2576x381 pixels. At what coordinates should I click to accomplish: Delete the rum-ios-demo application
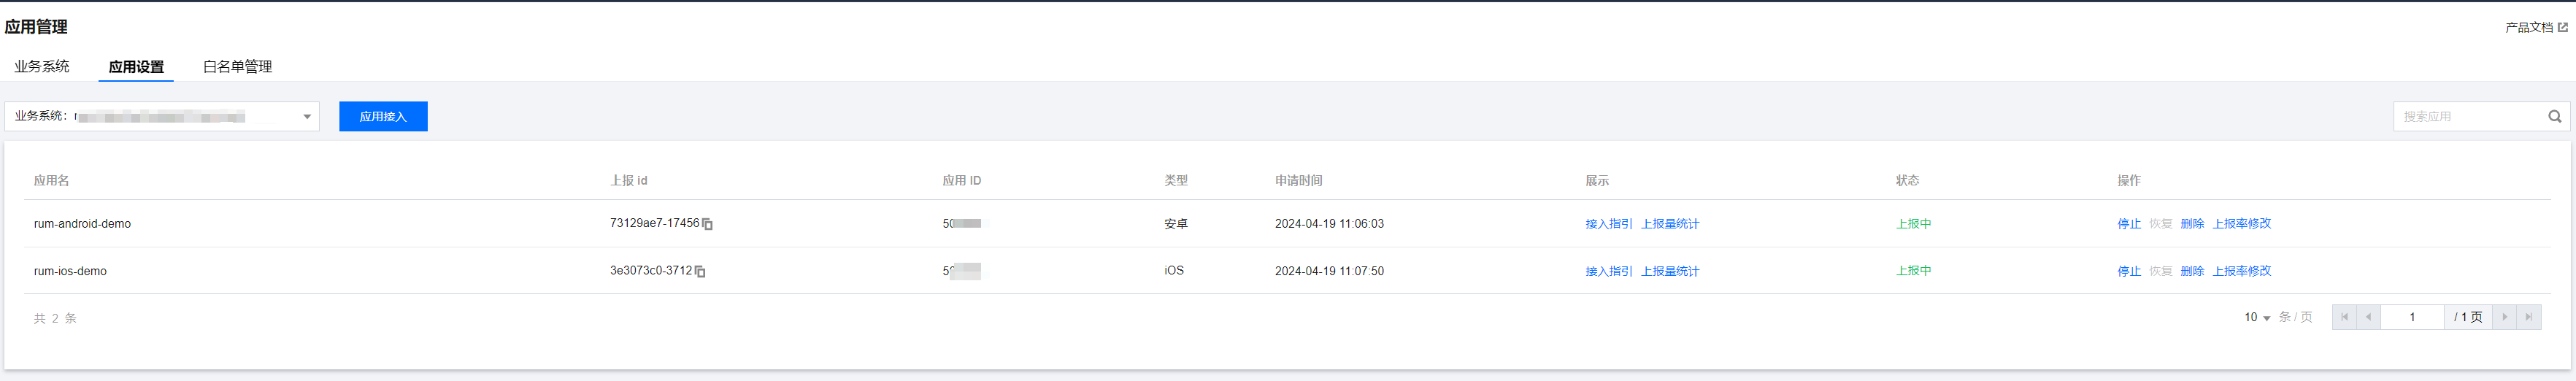[x=2192, y=271]
